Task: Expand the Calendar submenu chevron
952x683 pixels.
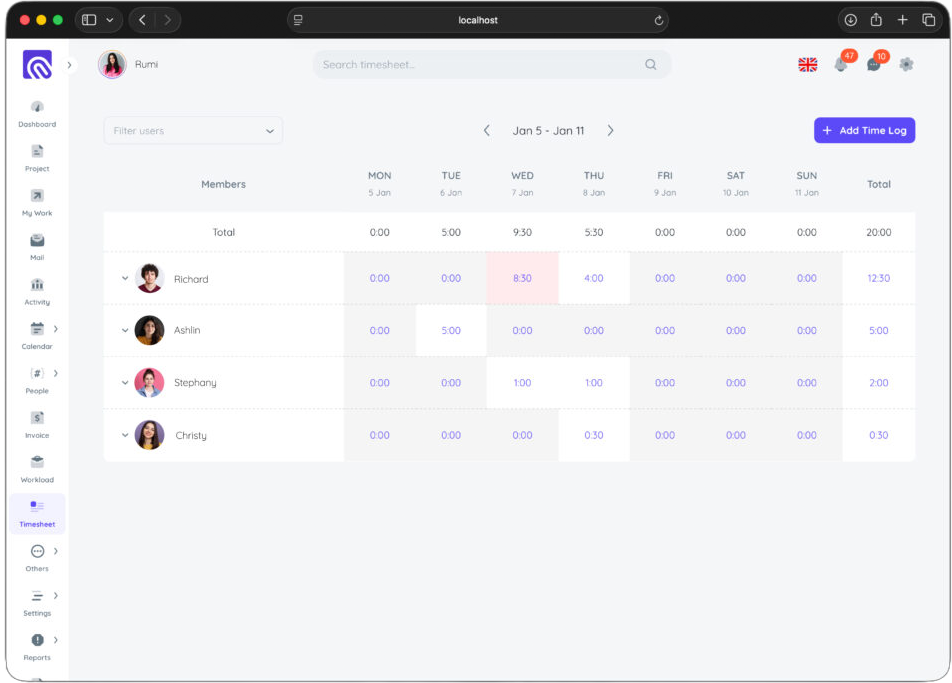Action: 56,329
